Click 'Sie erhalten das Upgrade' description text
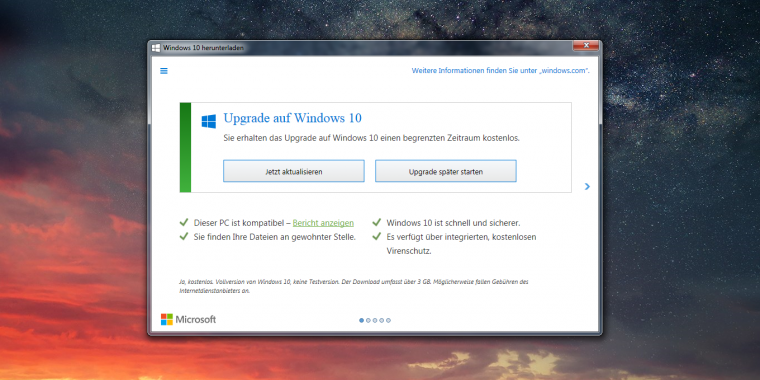The width and height of the screenshot is (760, 380). (x=371, y=138)
